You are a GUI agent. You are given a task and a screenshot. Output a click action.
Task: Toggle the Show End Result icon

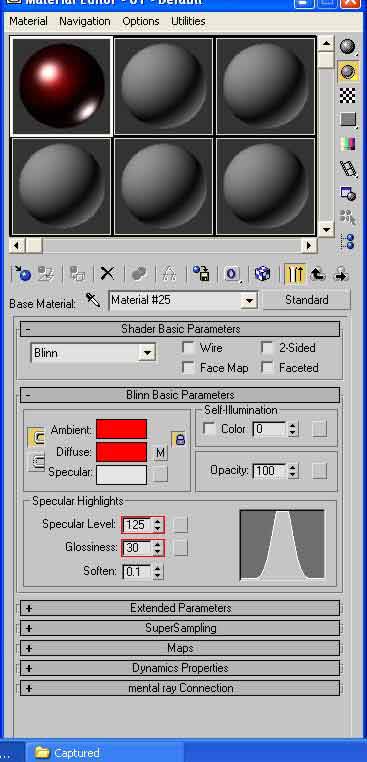point(296,274)
